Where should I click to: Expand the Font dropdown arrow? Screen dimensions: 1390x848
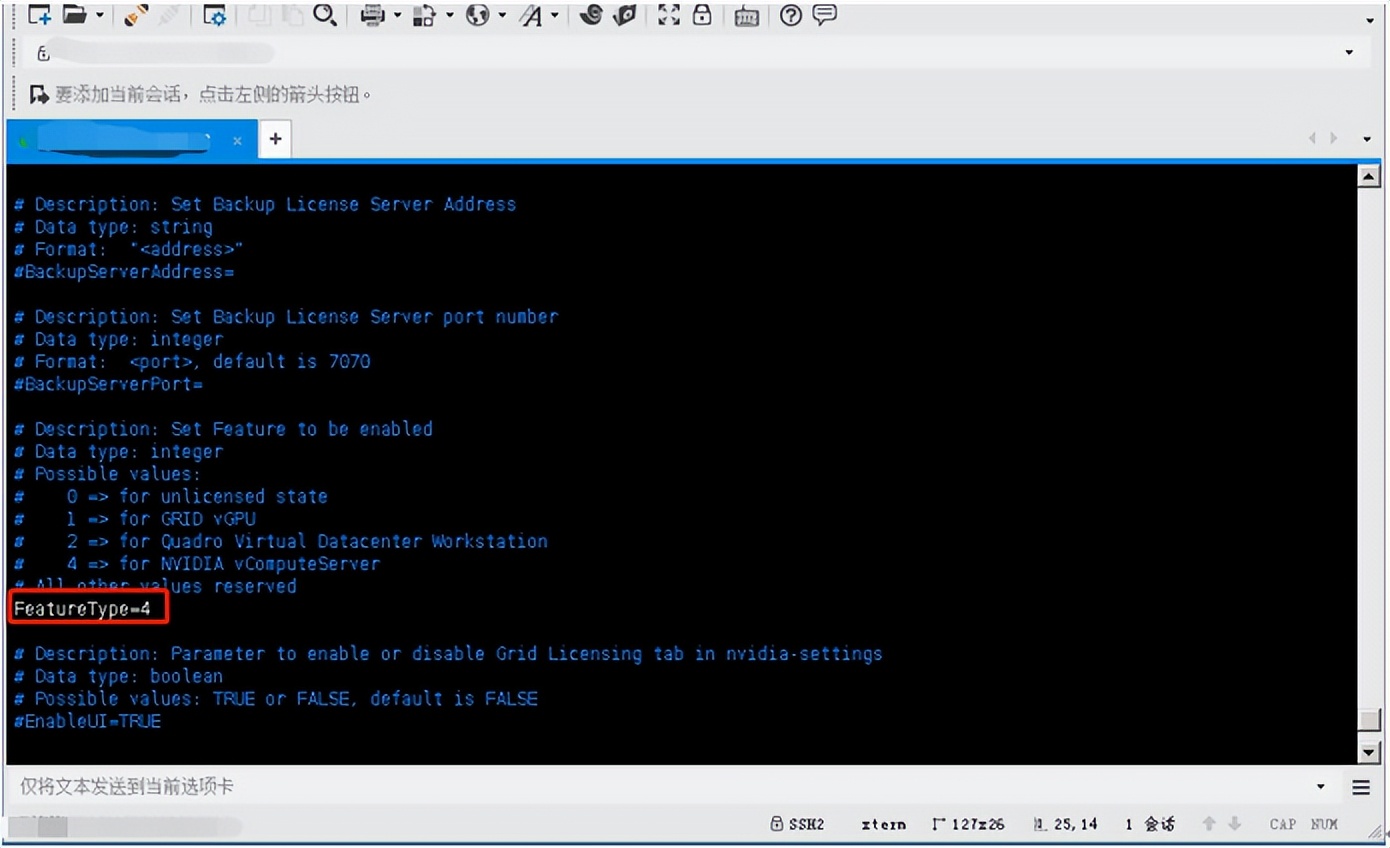[x=554, y=16]
